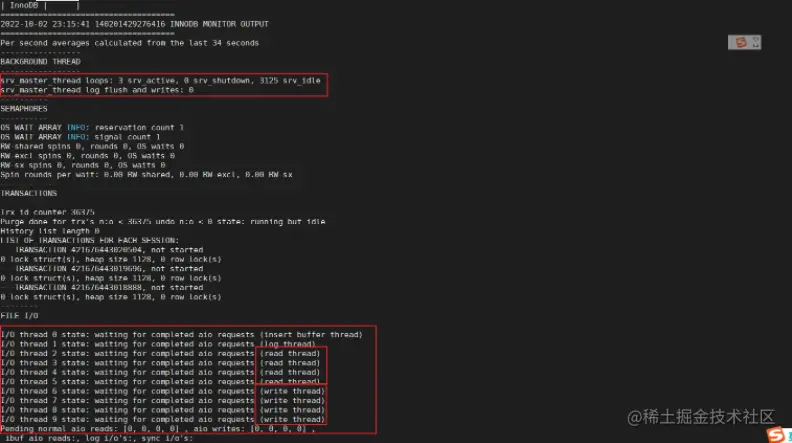
Task: Click 'Pending normal aio reads' line
Action: [x=158, y=429]
